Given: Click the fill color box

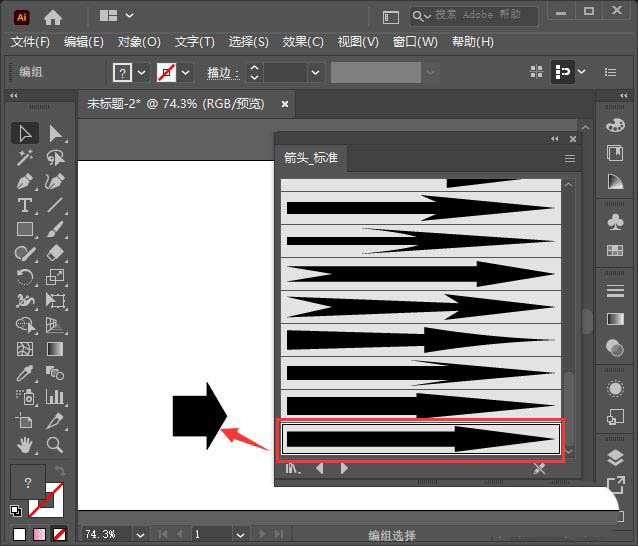Looking at the screenshot, I should pyautogui.click(x=28, y=483).
